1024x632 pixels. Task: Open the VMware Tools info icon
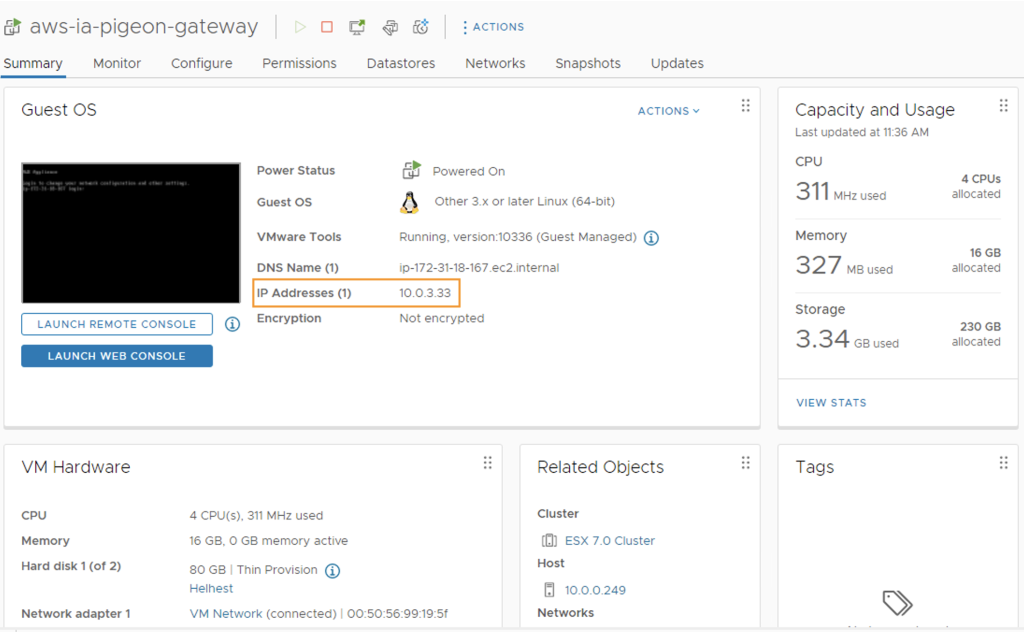coord(649,237)
